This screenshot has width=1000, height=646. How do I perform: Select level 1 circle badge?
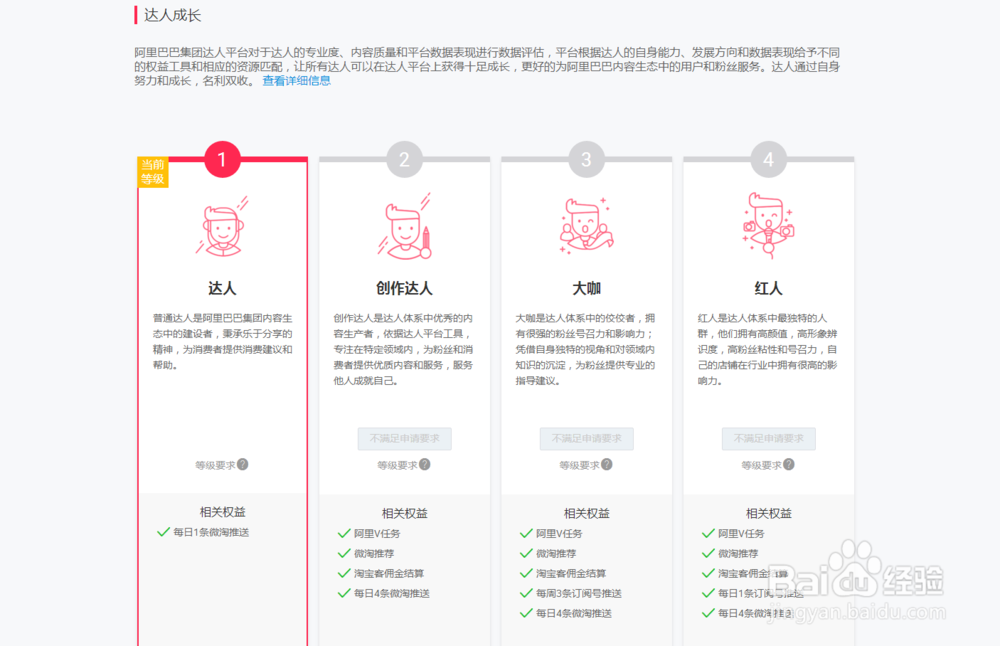coord(222,159)
